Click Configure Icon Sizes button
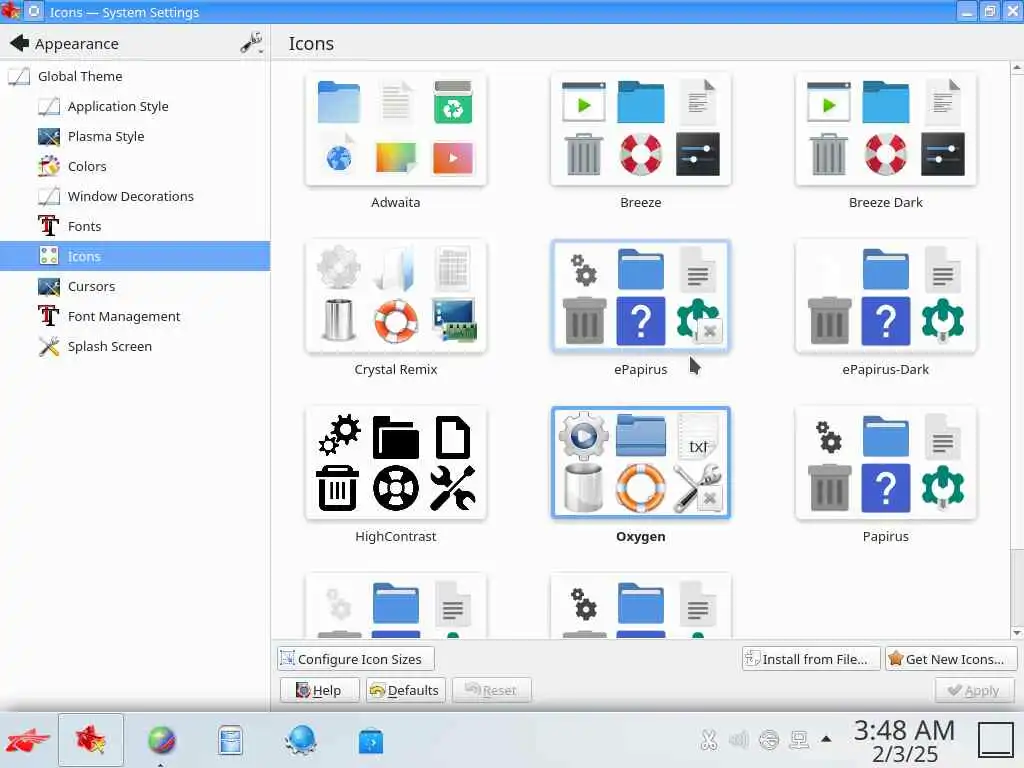Screen dimensions: 1024x768 356,659
